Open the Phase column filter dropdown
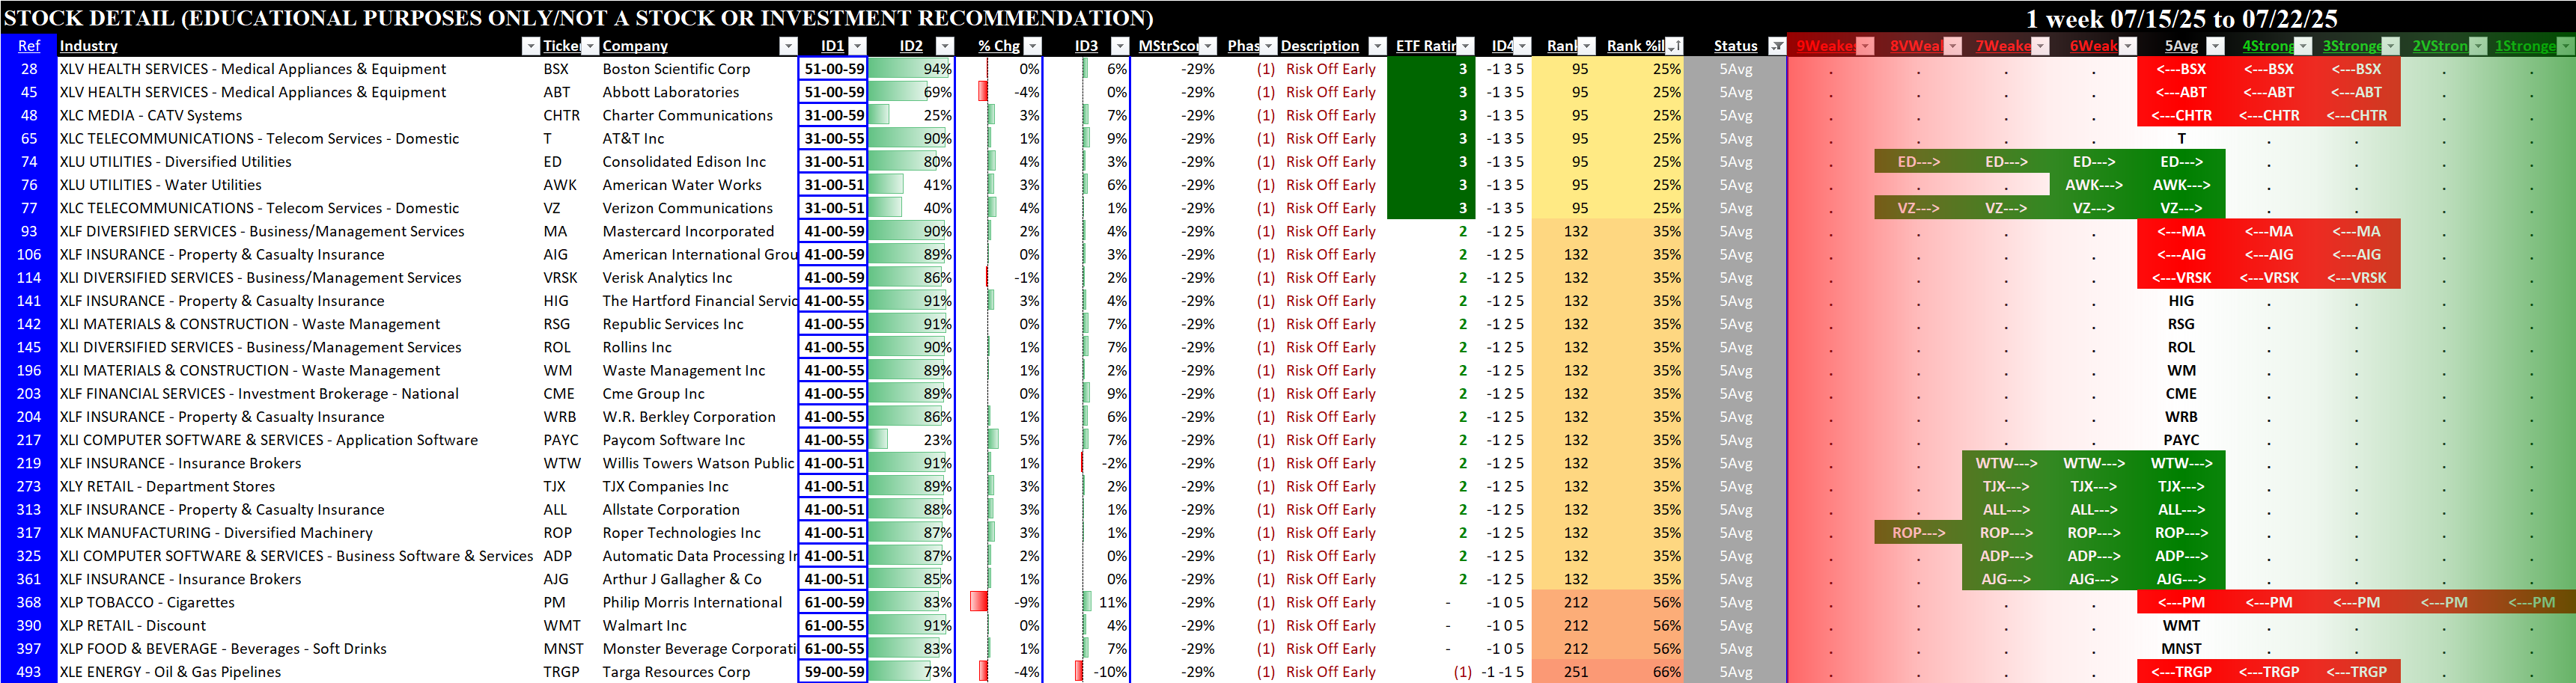Viewport: 2576px width, 683px height. 1268,46
